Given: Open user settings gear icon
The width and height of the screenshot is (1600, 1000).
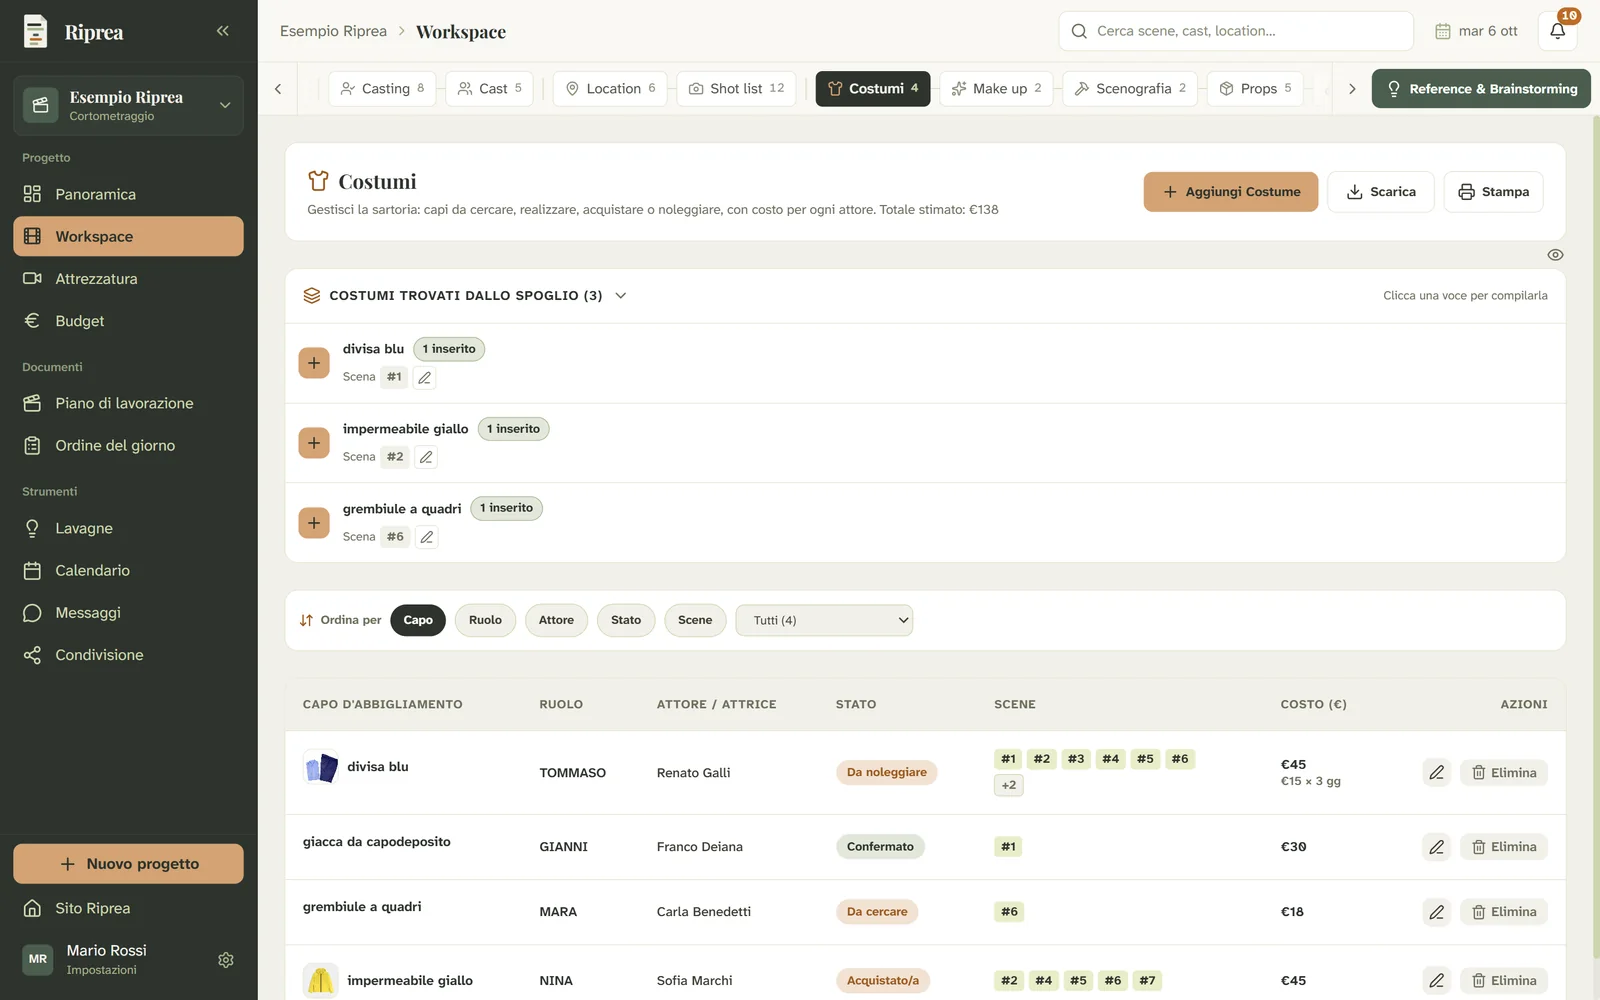Looking at the screenshot, I should coord(226,960).
